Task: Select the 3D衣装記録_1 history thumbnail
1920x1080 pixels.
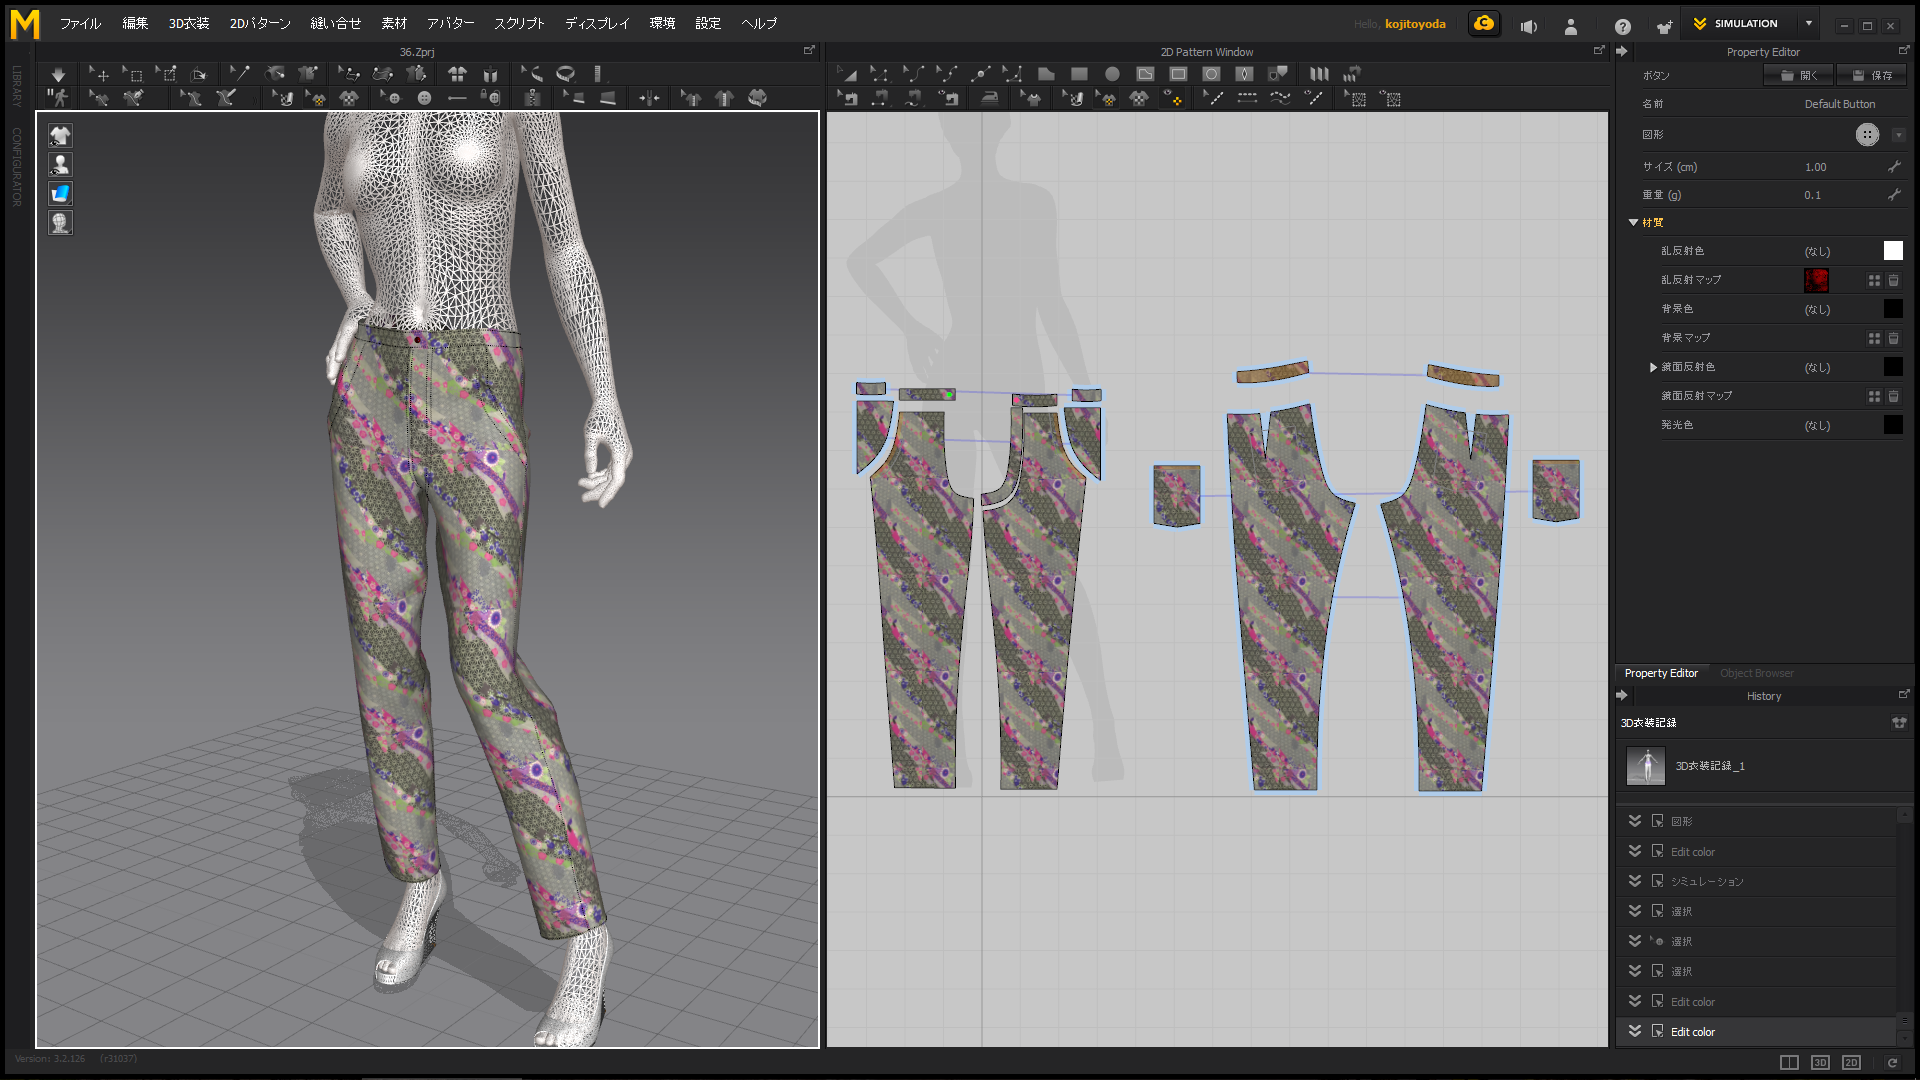Action: click(x=1646, y=766)
